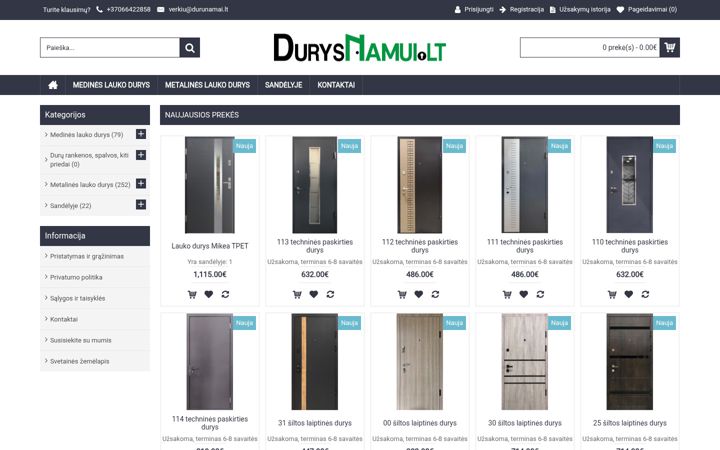Screen dimensions: 720x450
Task: Open Prisijungti login link
Action: click(x=478, y=9)
